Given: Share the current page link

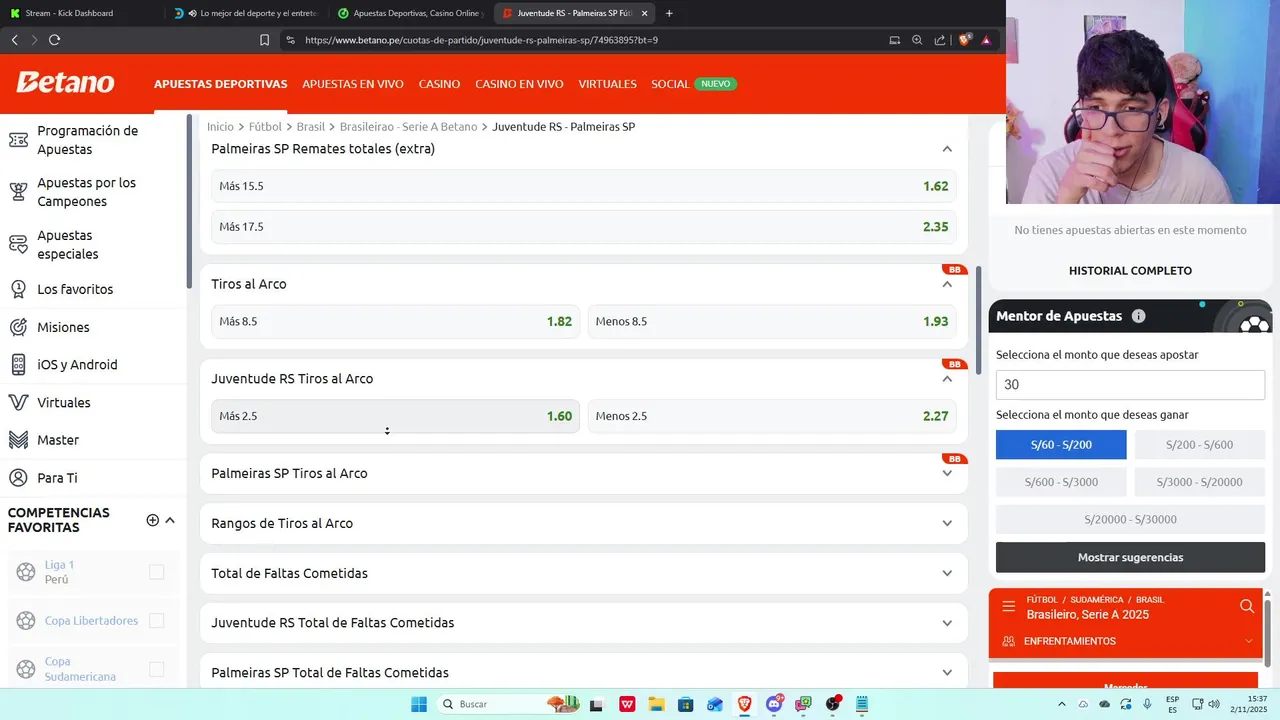Looking at the screenshot, I should (940, 40).
